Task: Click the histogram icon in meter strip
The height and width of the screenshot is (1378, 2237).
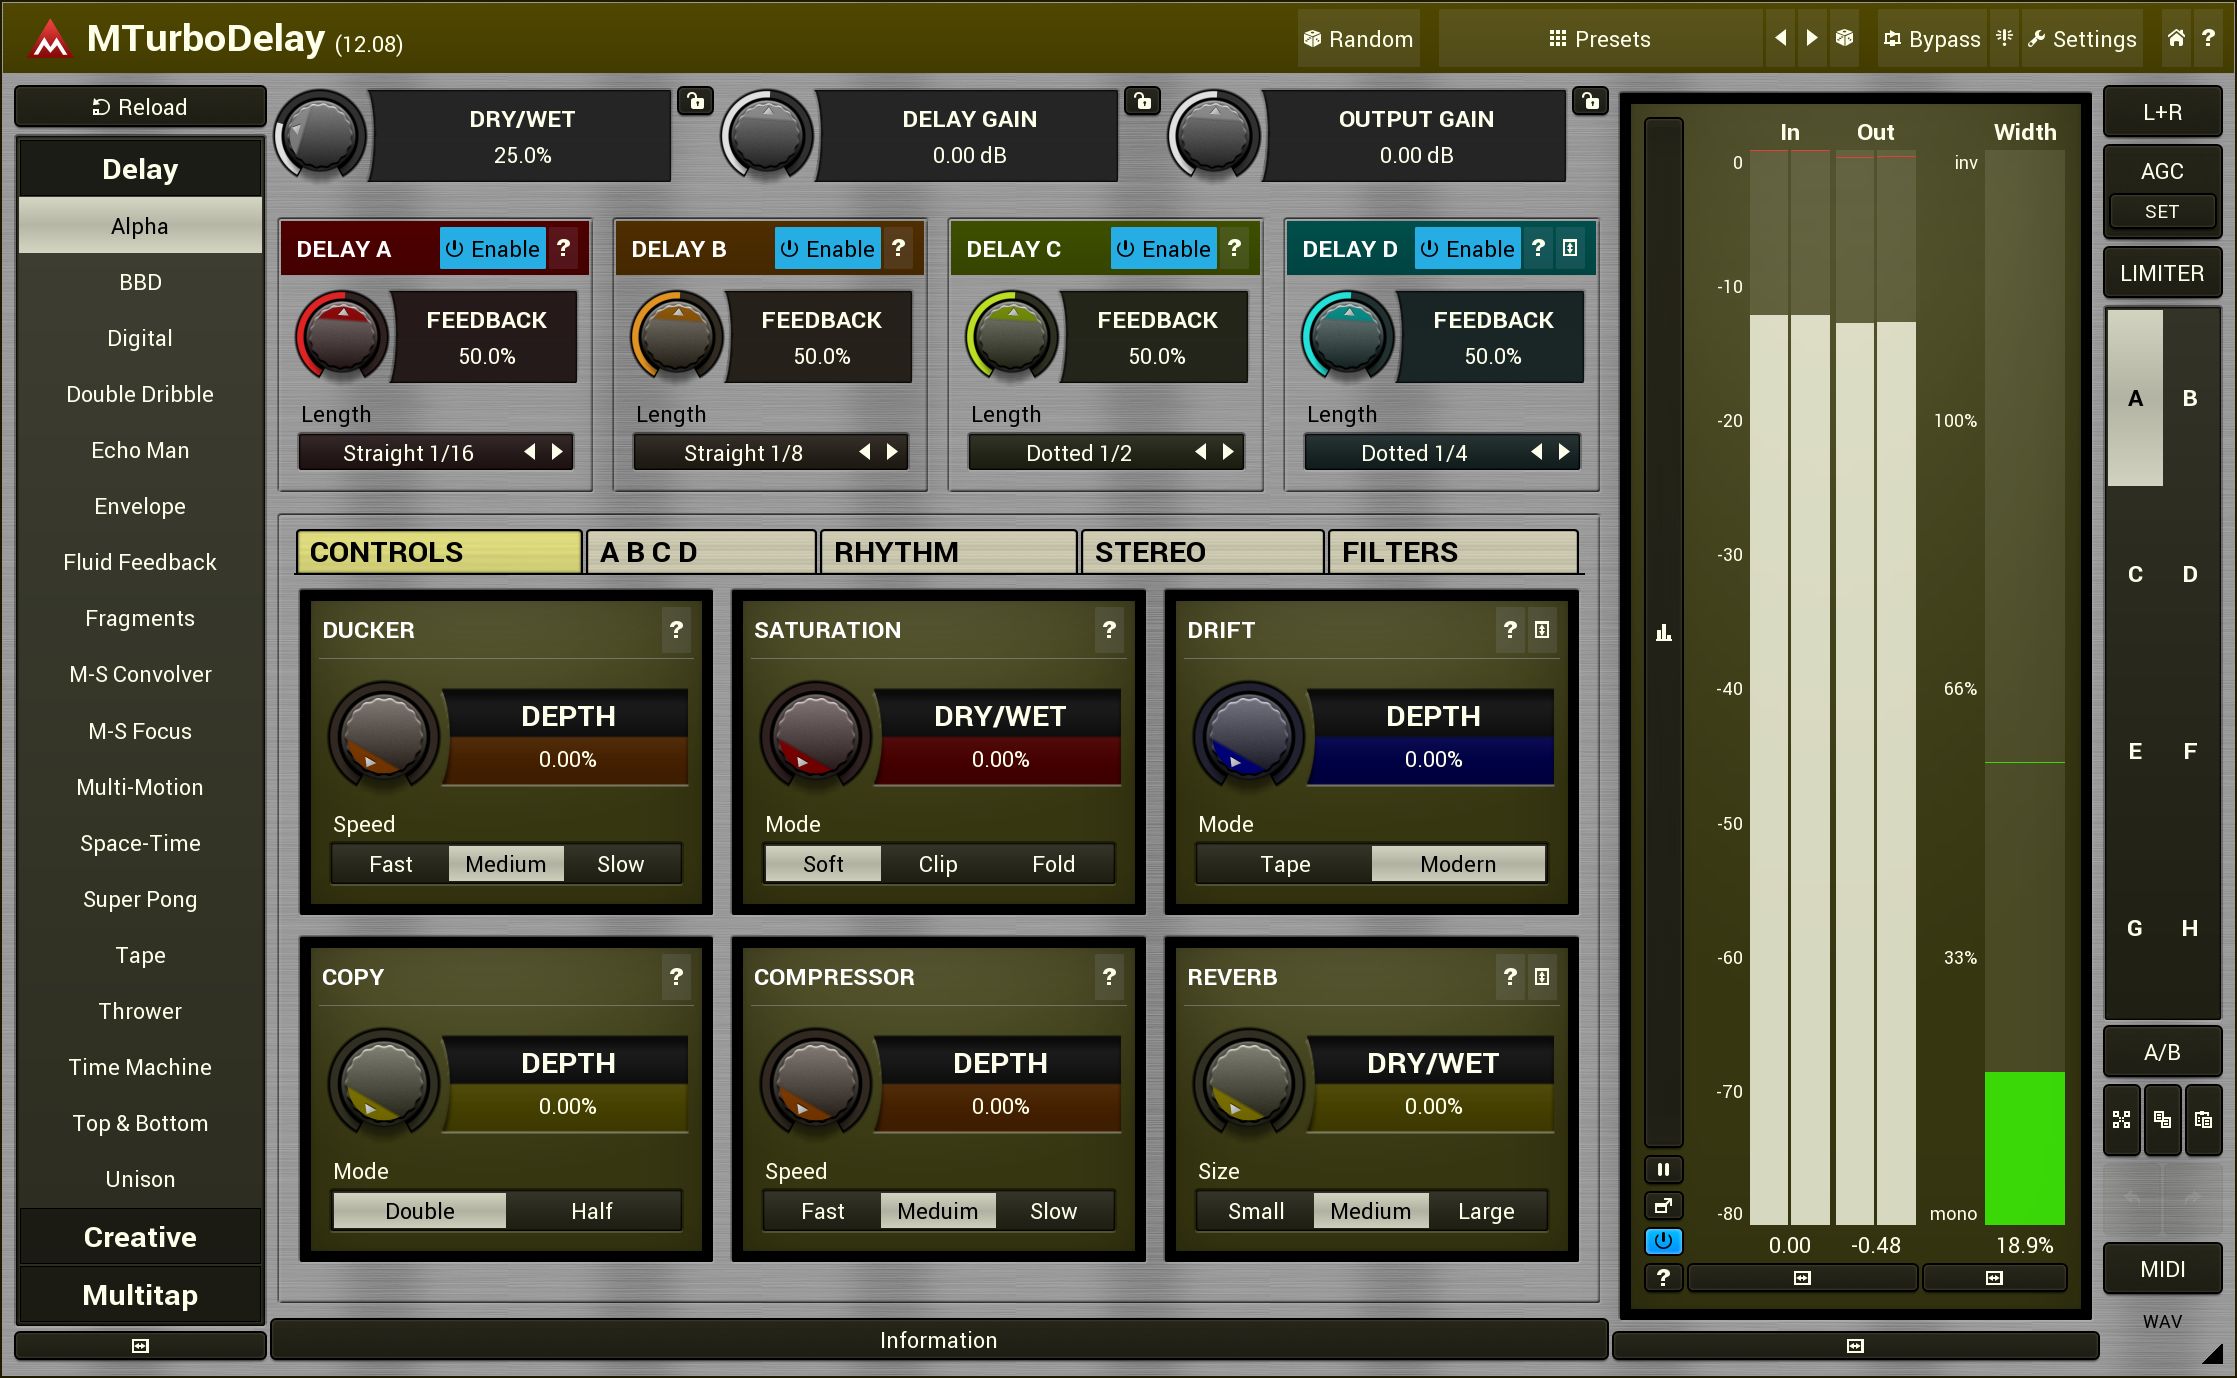Action: [x=1663, y=632]
